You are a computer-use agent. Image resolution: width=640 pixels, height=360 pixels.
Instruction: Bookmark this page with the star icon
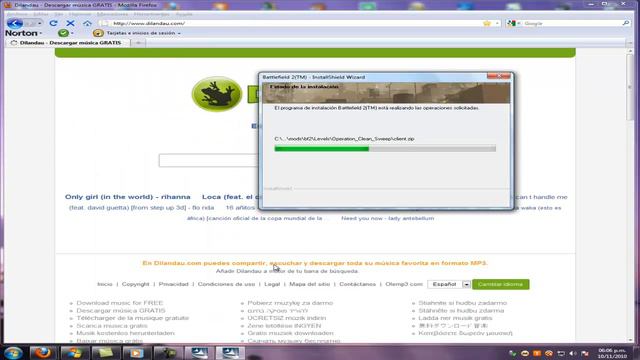point(487,23)
